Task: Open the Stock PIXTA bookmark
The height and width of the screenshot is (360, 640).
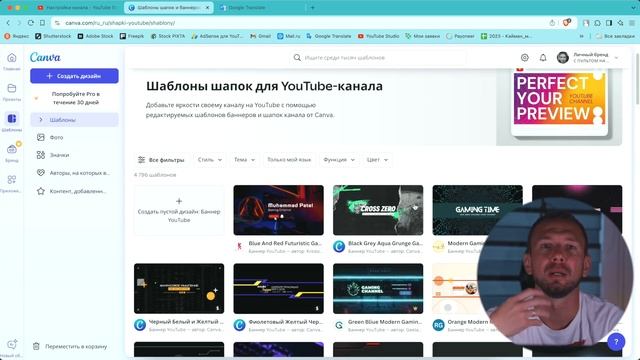Action: [168, 36]
